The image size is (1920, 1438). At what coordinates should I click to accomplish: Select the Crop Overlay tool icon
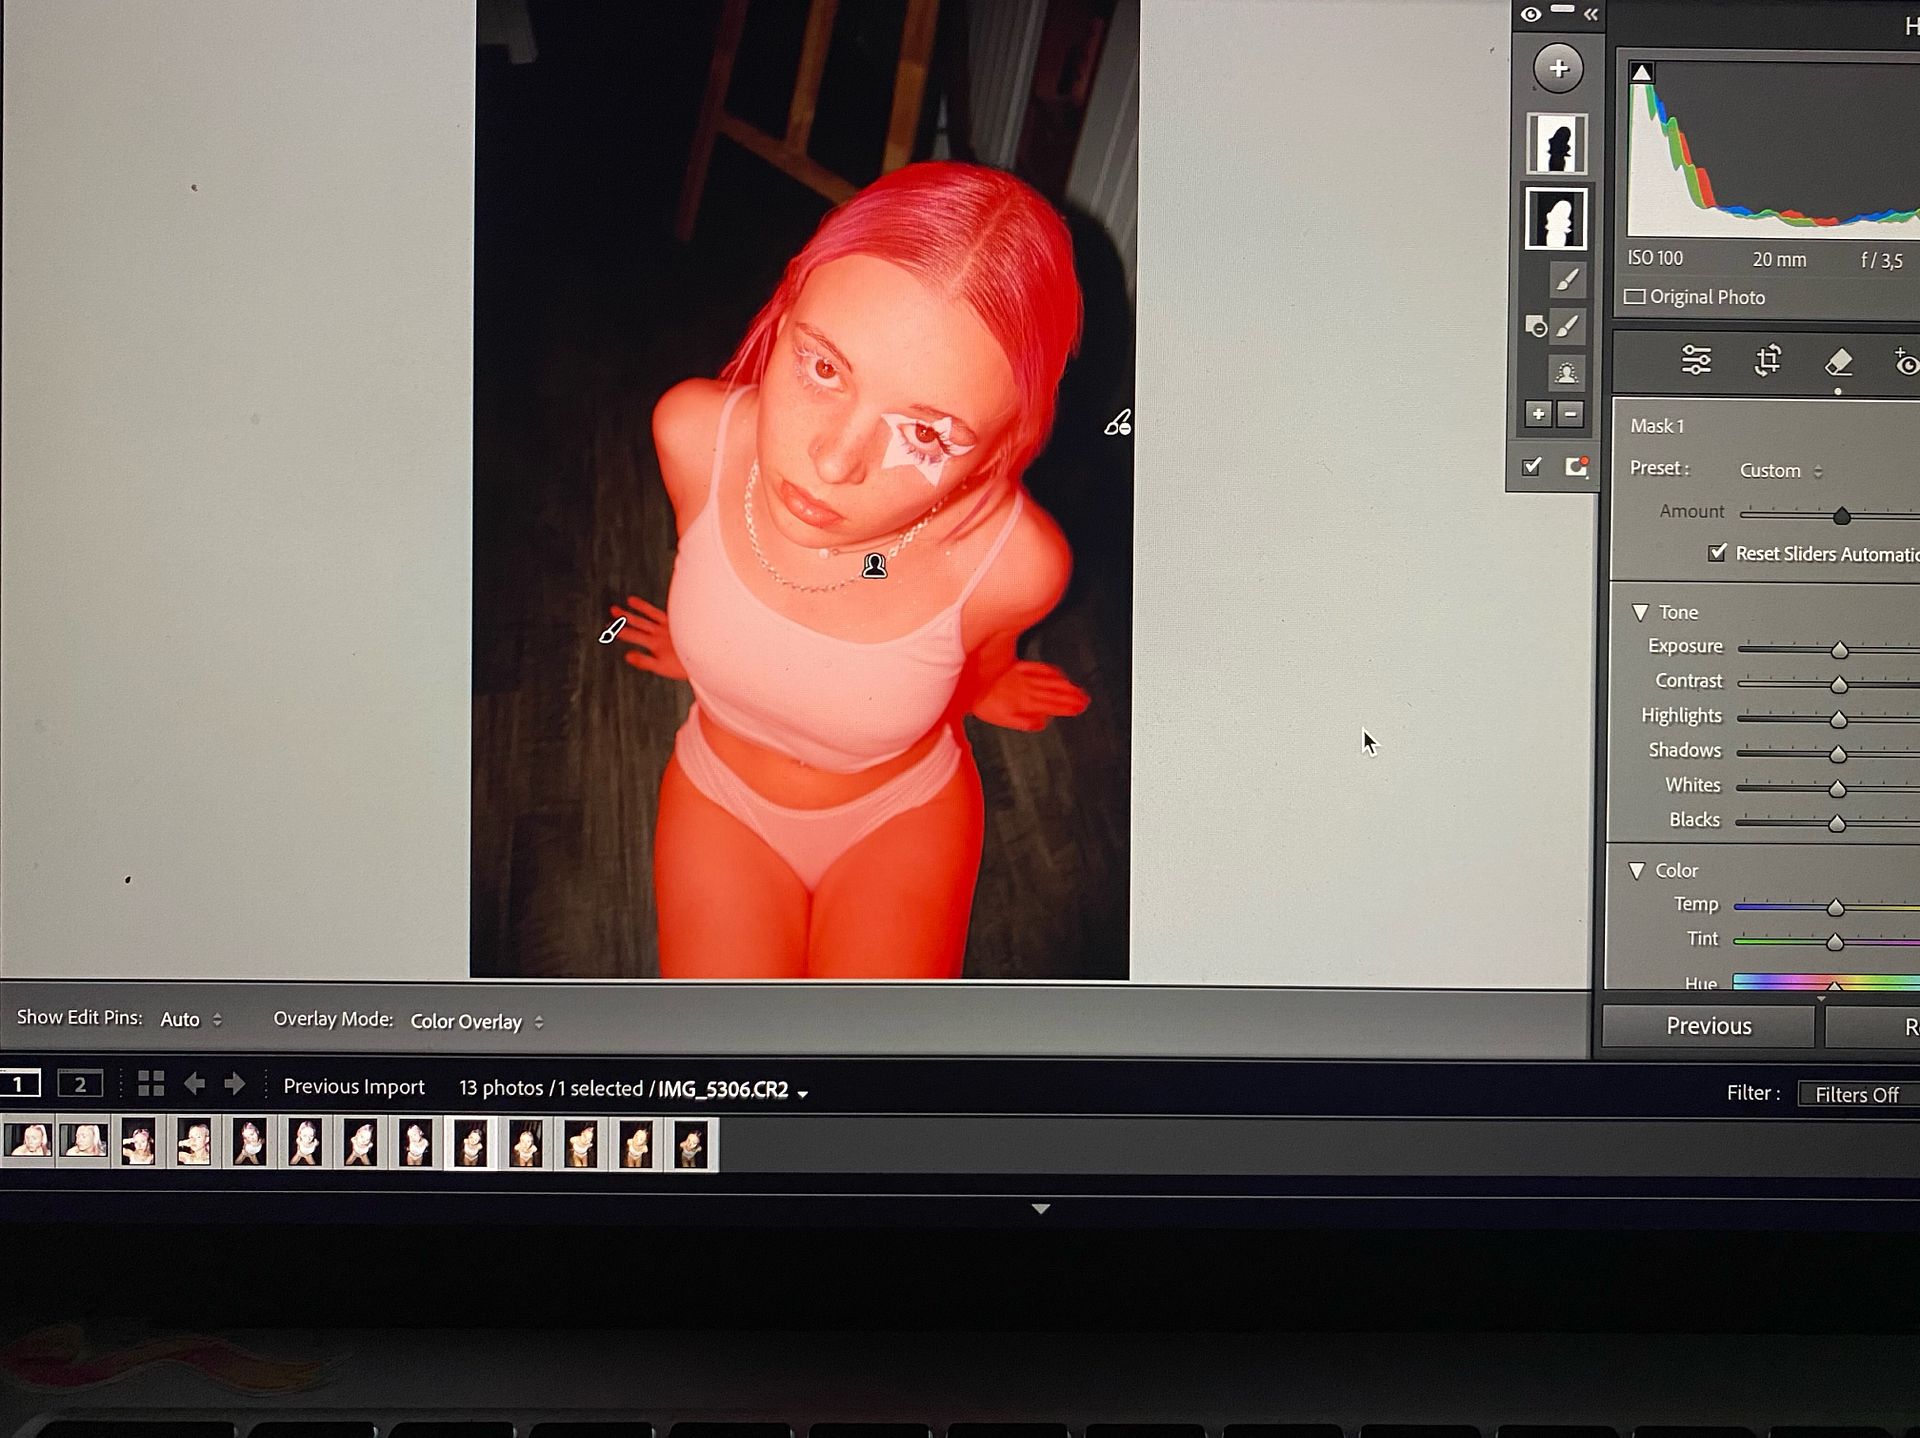(1767, 360)
